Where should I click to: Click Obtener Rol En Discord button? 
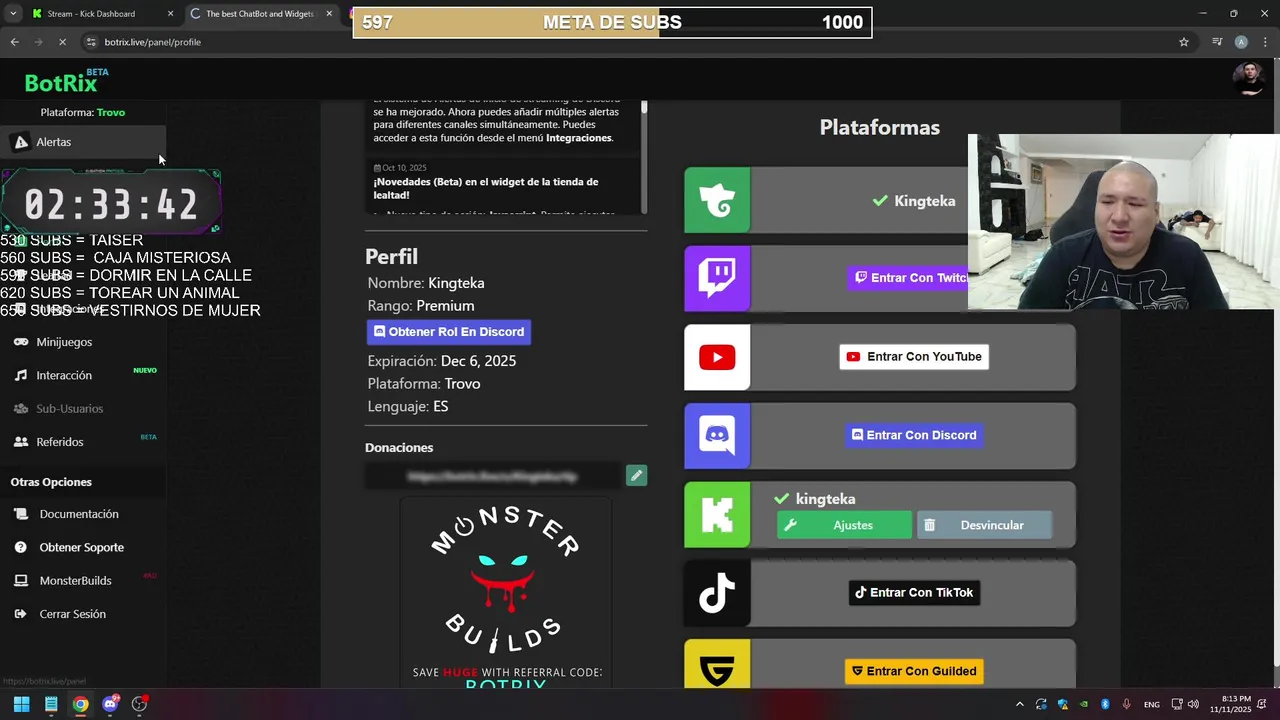[x=449, y=332]
